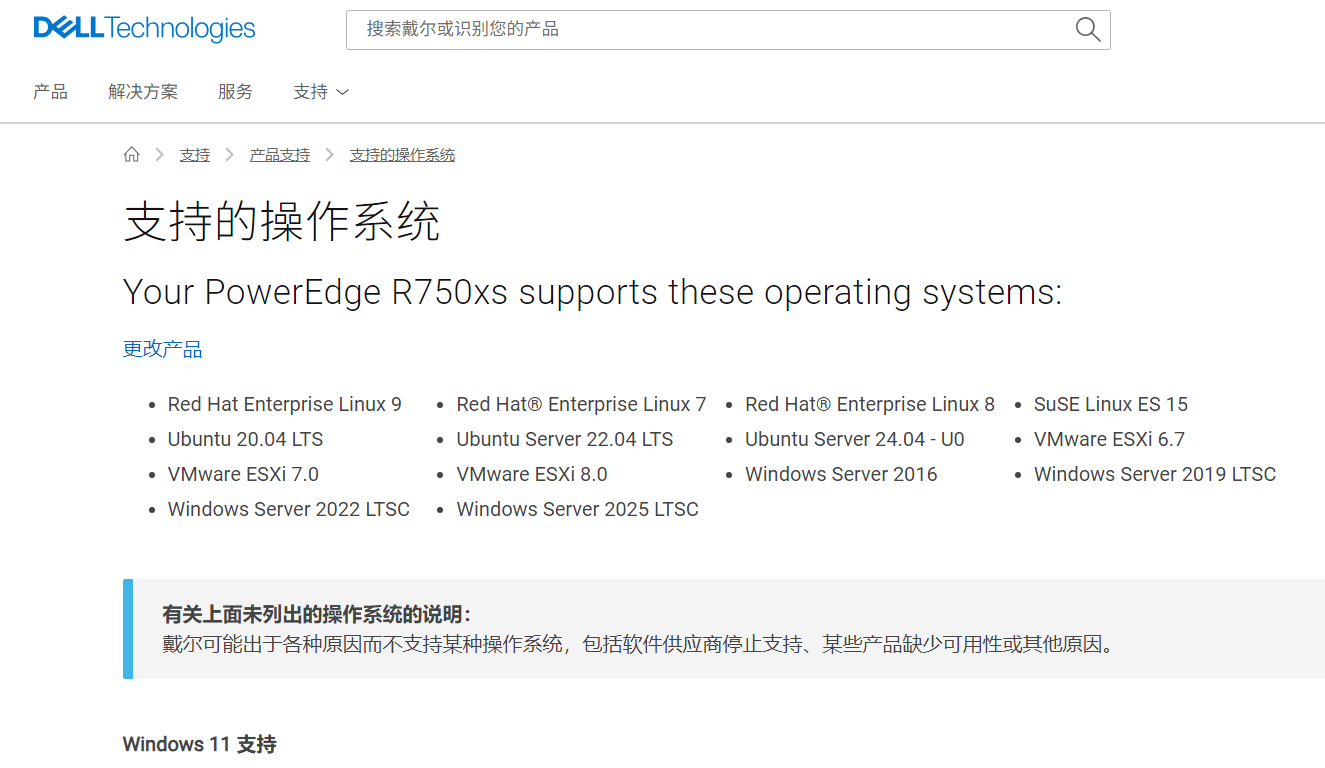Viewport: 1325px width, 768px height.
Task: Focus the Dell product search field
Action: [710, 30]
